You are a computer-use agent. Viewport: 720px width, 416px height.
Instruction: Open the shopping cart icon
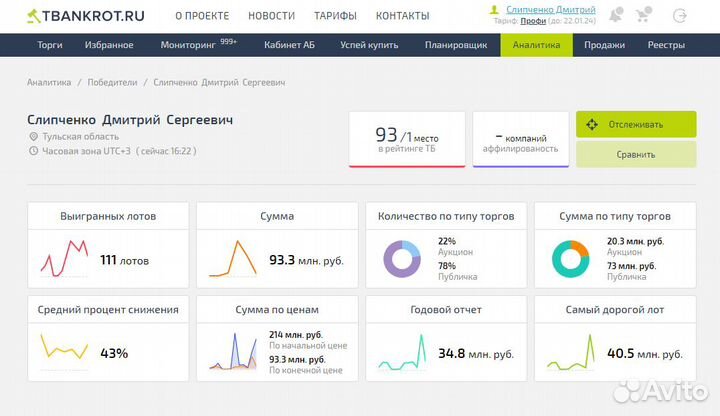click(644, 15)
